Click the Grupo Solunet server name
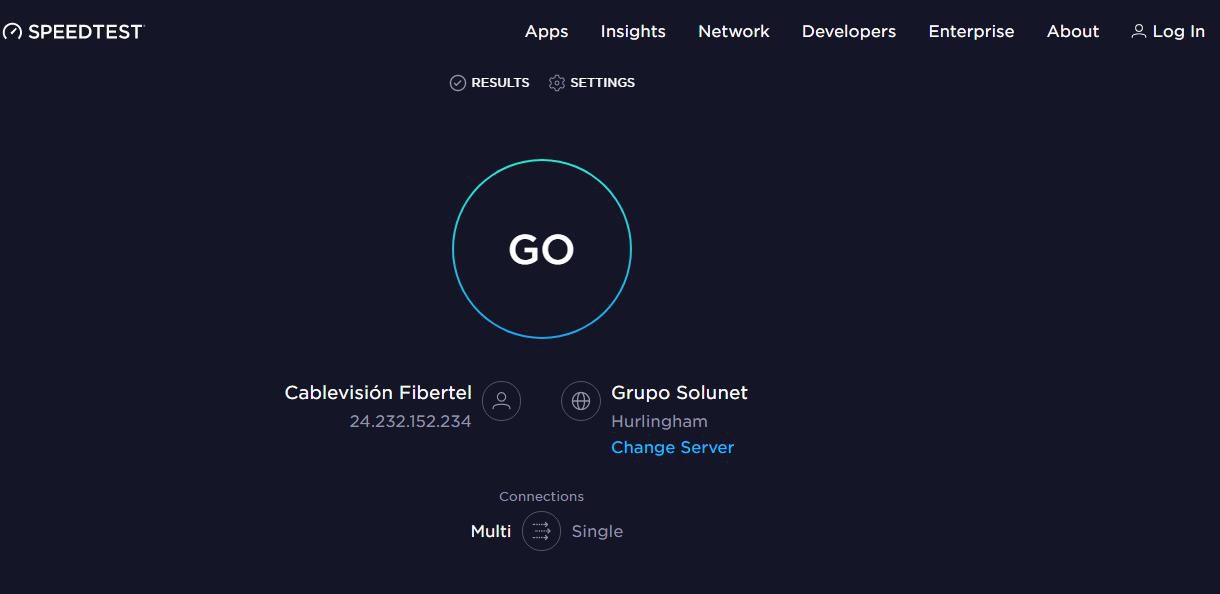1220x594 pixels. click(679, 393)
